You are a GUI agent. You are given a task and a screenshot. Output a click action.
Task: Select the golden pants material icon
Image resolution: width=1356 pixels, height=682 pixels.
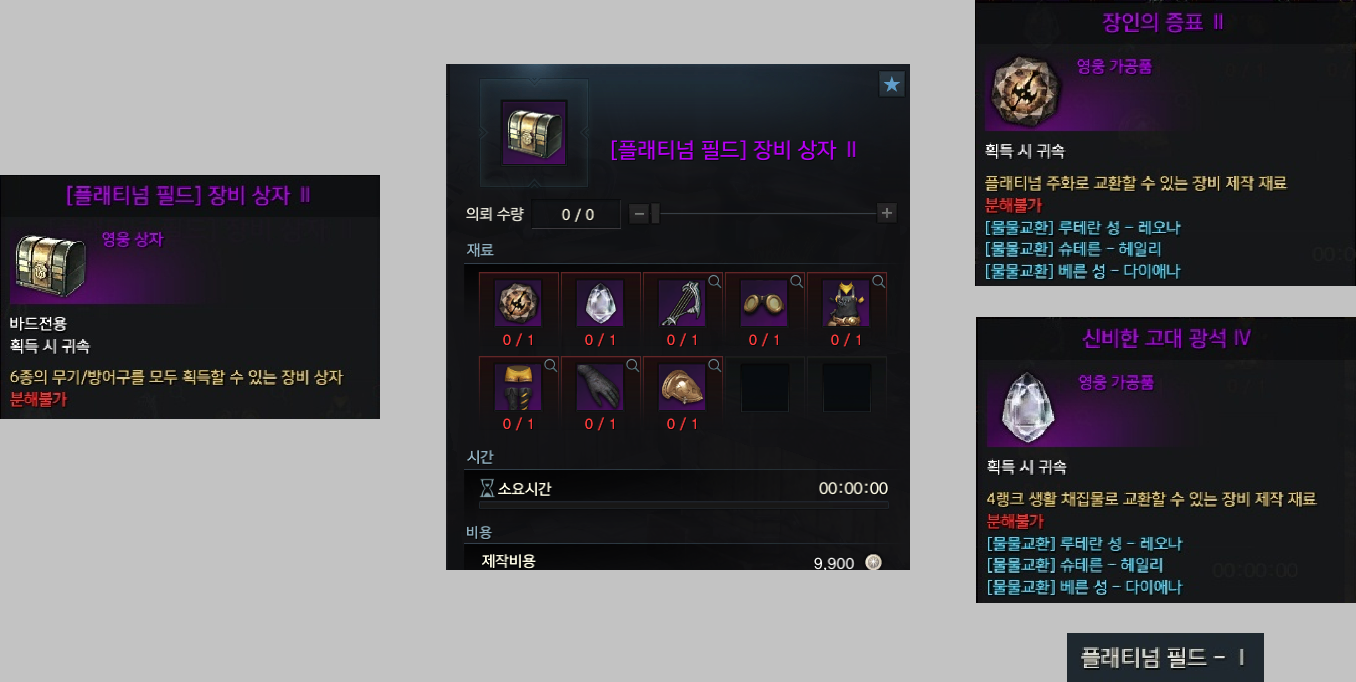pyautogui.click(x=518, y=387)
